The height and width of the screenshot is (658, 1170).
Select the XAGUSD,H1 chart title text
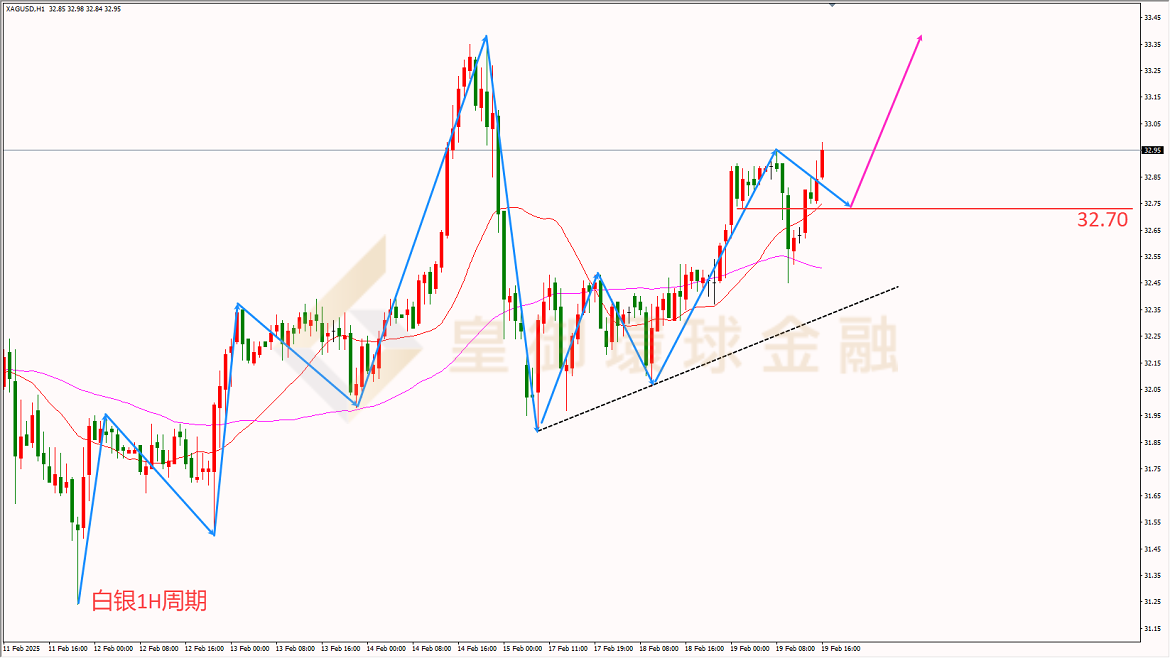tap(25, 9)
